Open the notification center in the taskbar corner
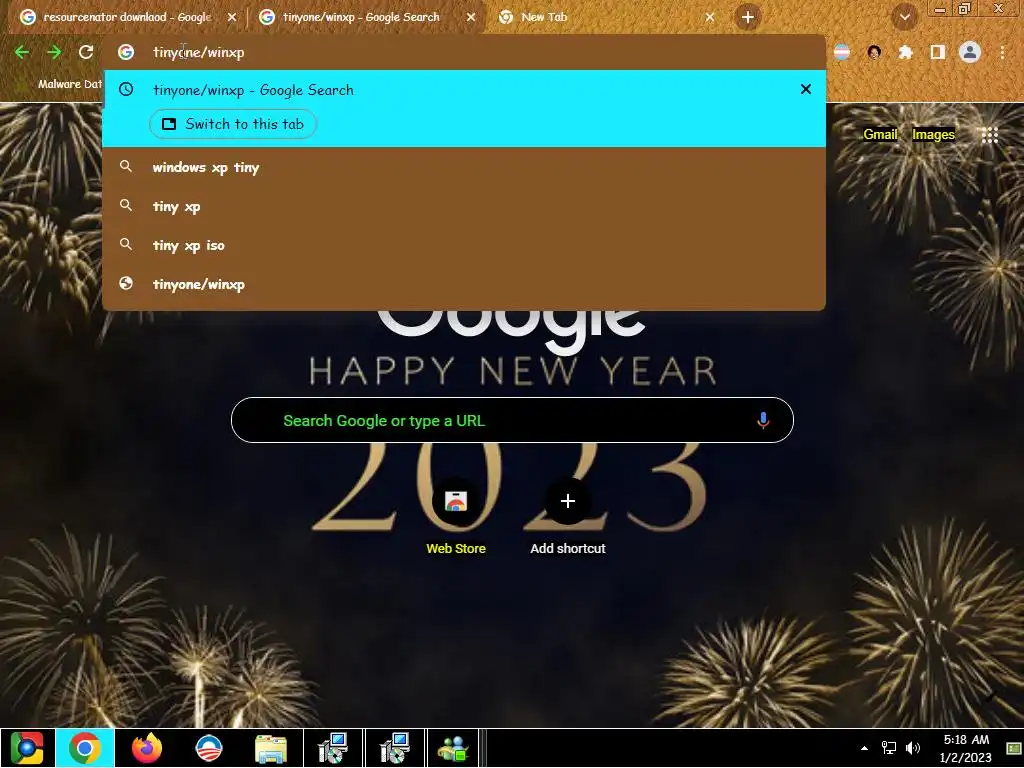The image size is (1024, 768). (1013, 748)
